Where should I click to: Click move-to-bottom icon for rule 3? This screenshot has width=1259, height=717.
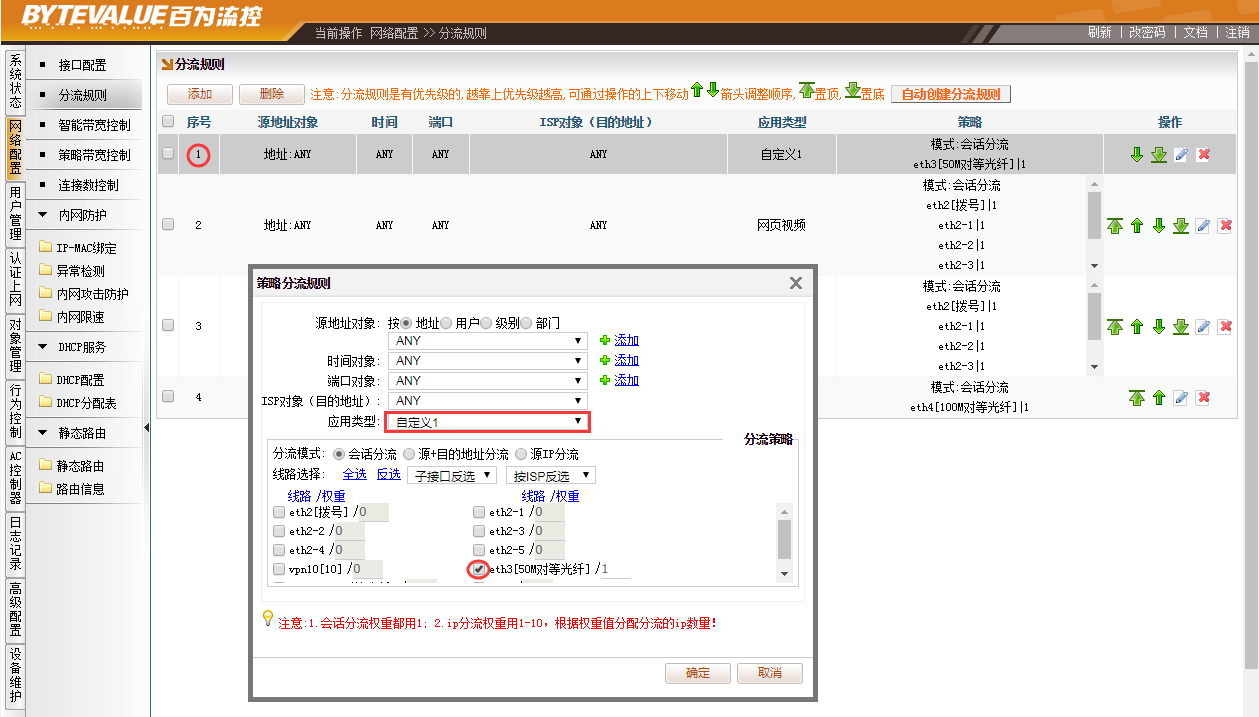coord(1181,327)
